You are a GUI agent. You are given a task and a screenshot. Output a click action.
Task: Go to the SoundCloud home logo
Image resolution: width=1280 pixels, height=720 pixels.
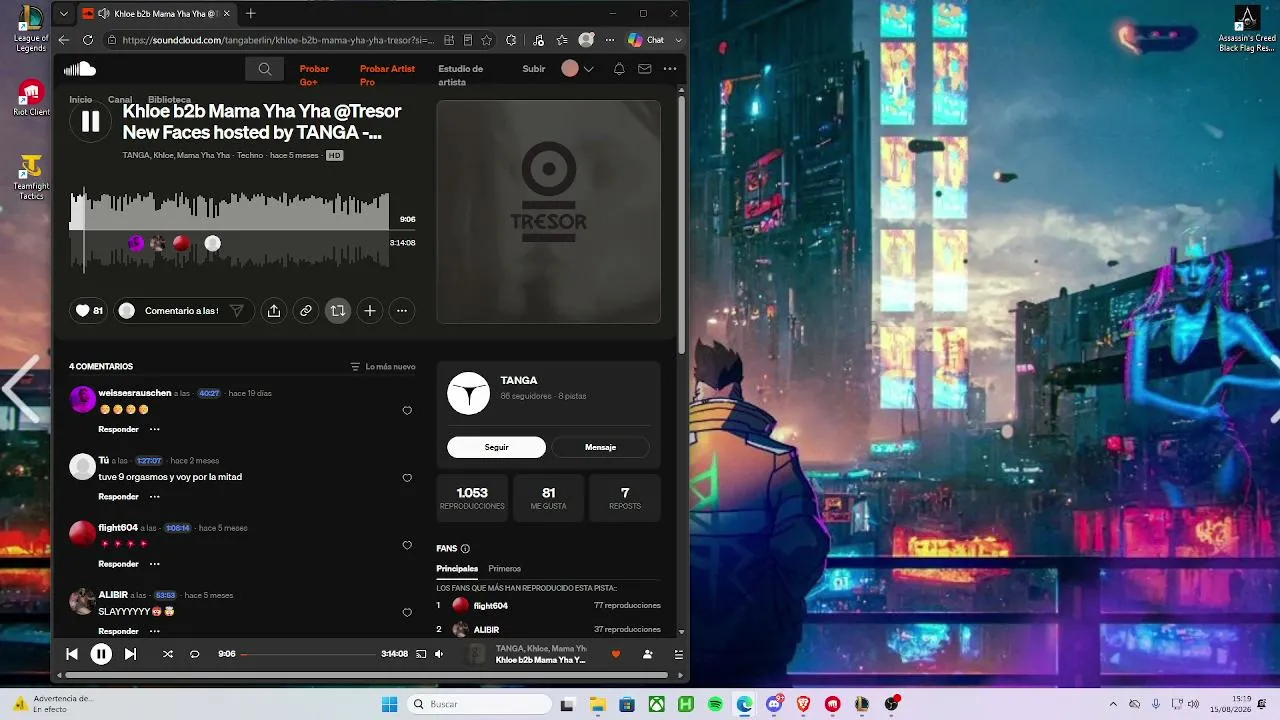pyautogui.click(x=80, y=69)
